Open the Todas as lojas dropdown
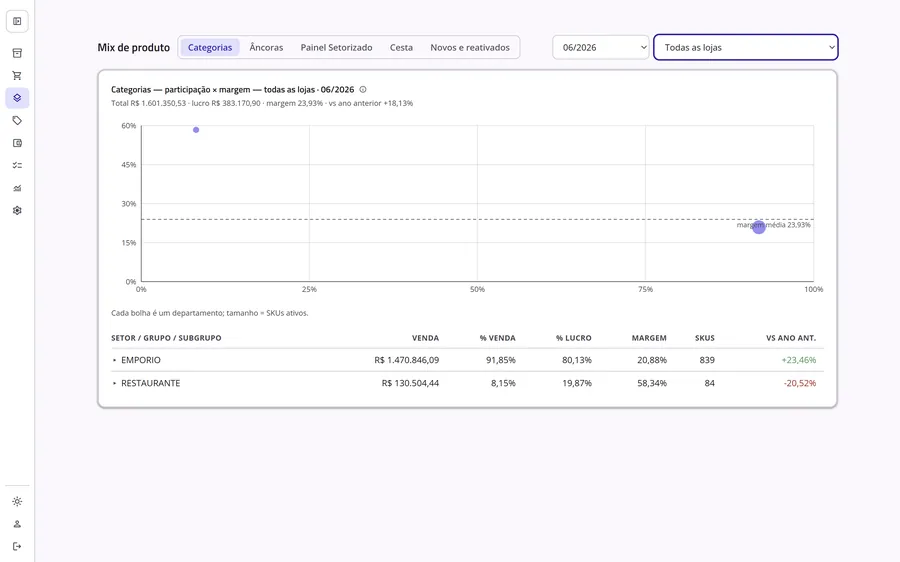900x562 pixels. (746, 48)
